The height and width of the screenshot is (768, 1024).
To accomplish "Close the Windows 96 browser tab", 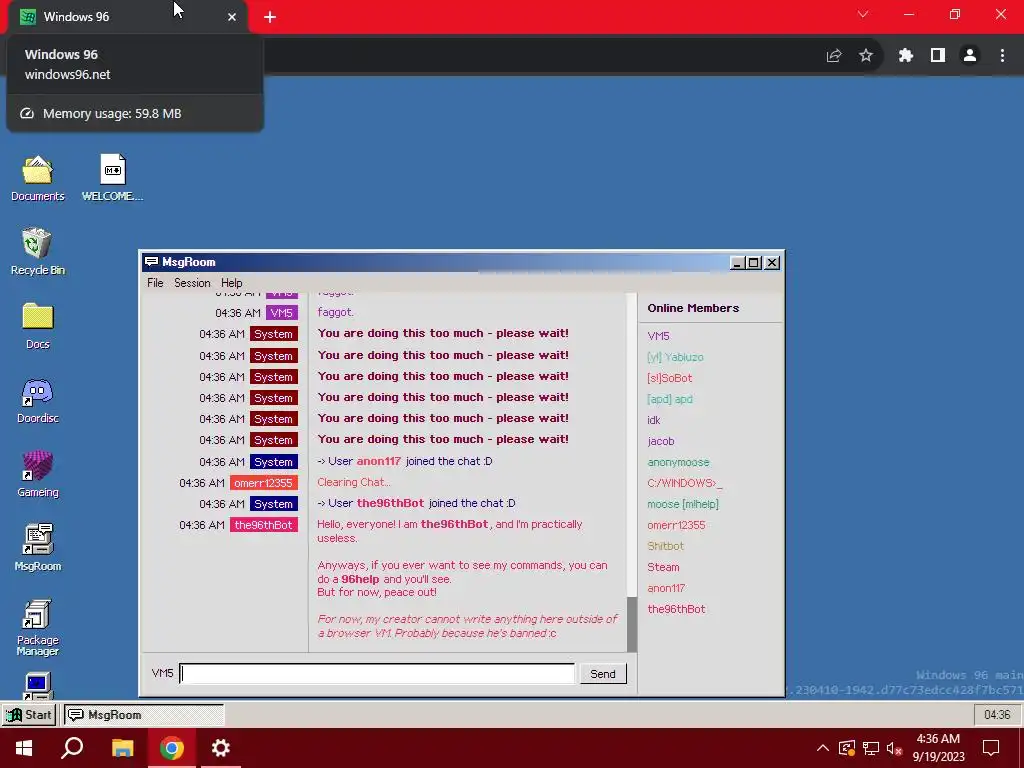I will (x=232, y=17).
